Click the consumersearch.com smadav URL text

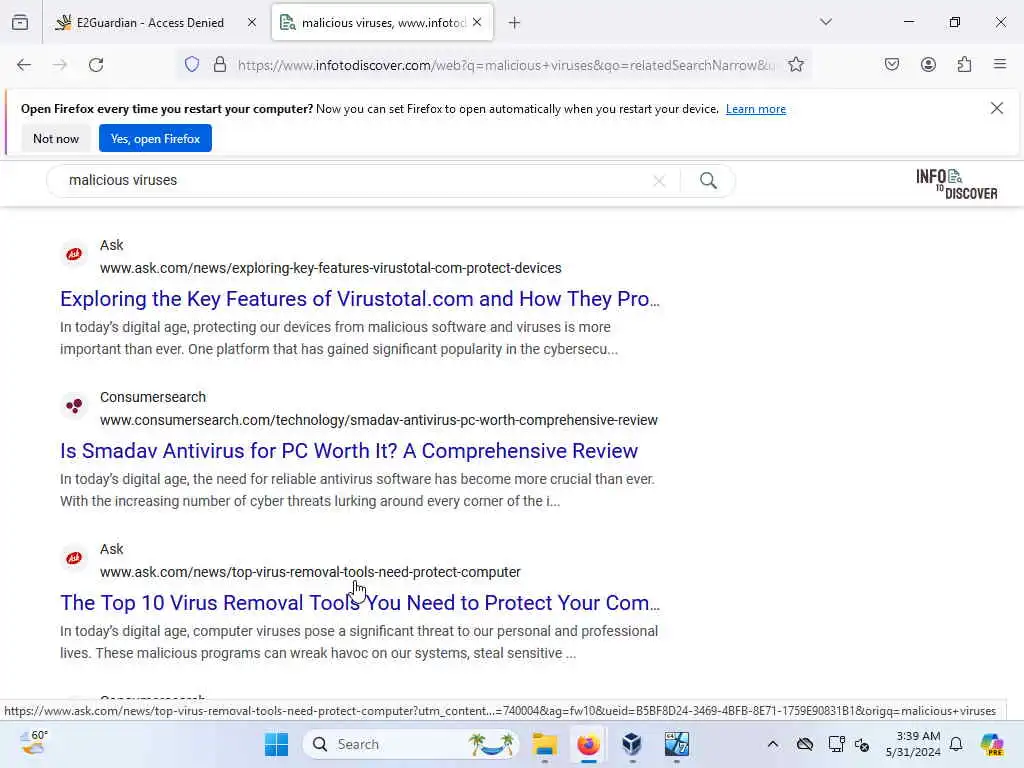point(379,421)
